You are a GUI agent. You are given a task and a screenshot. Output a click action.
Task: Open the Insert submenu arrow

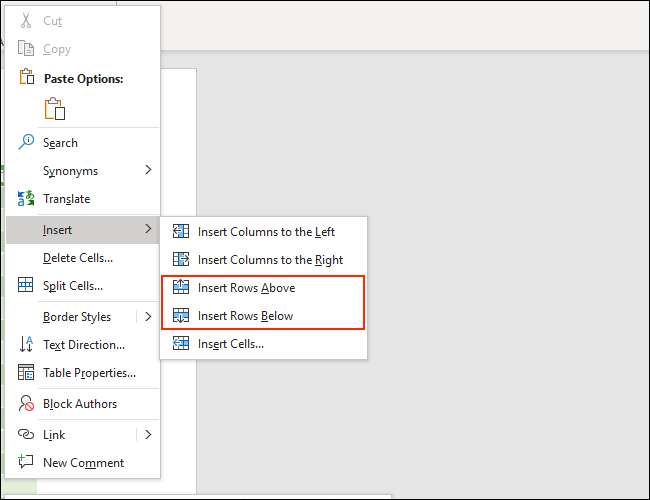[148, 230]
